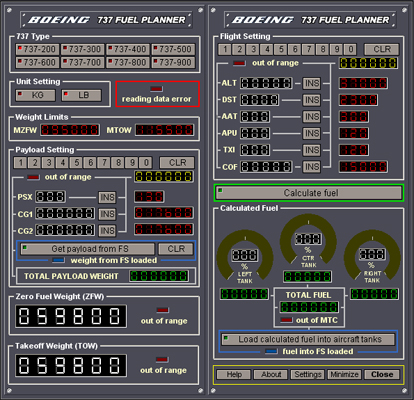The height and width of the screenshot is (400, 414).
Task: Click Get payload from FS
Action: click(88, 249)
